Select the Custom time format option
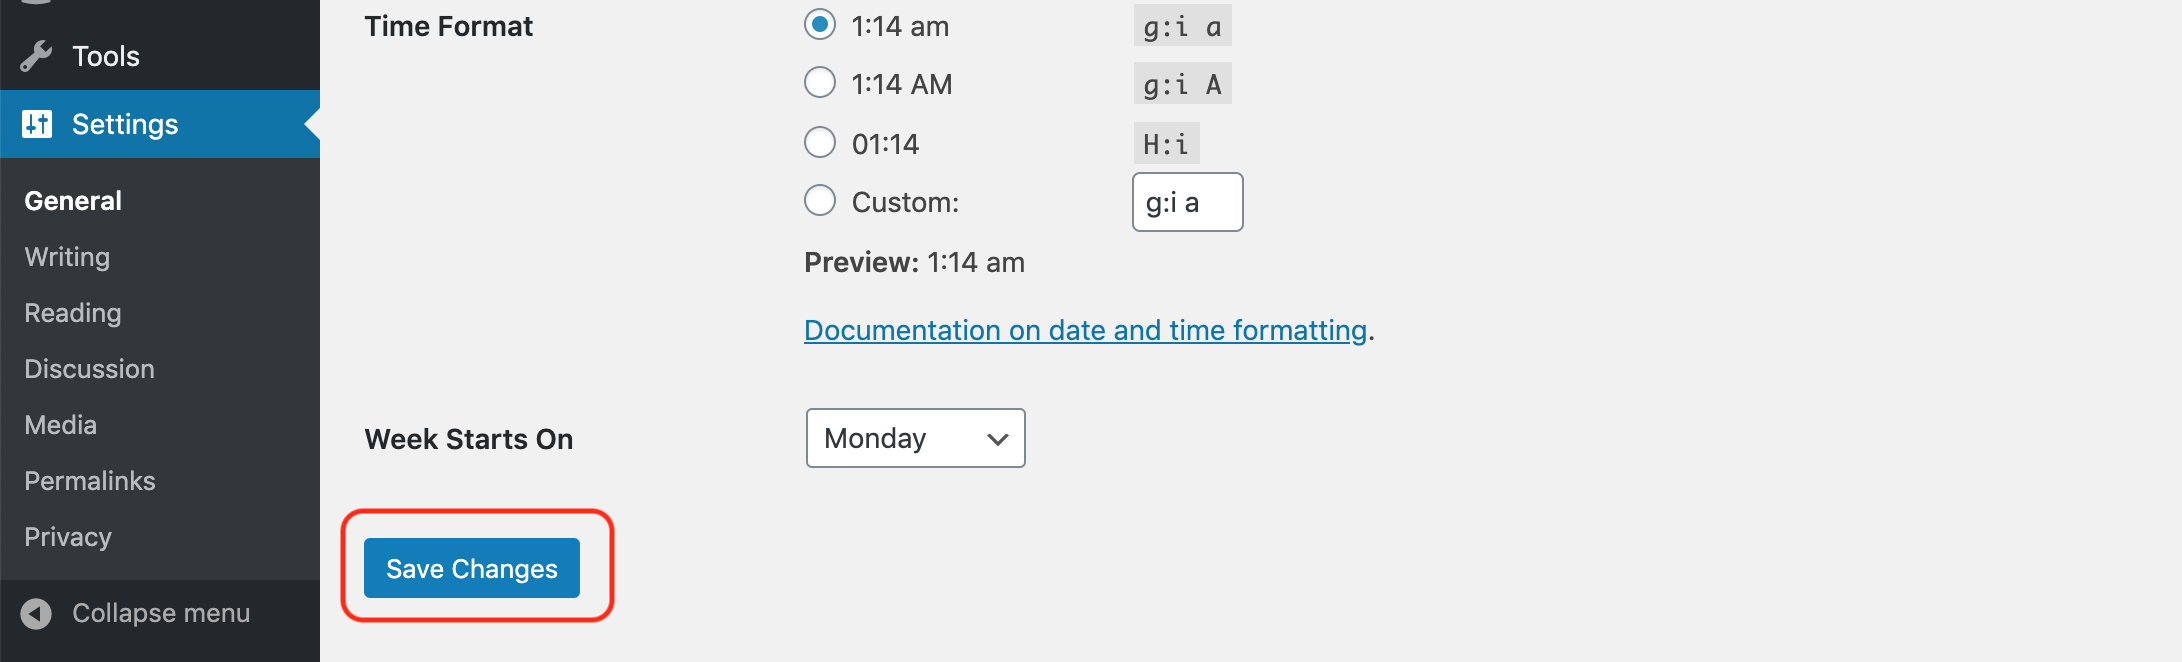This screenshot has width=2182, height=662. click(820, 201)
